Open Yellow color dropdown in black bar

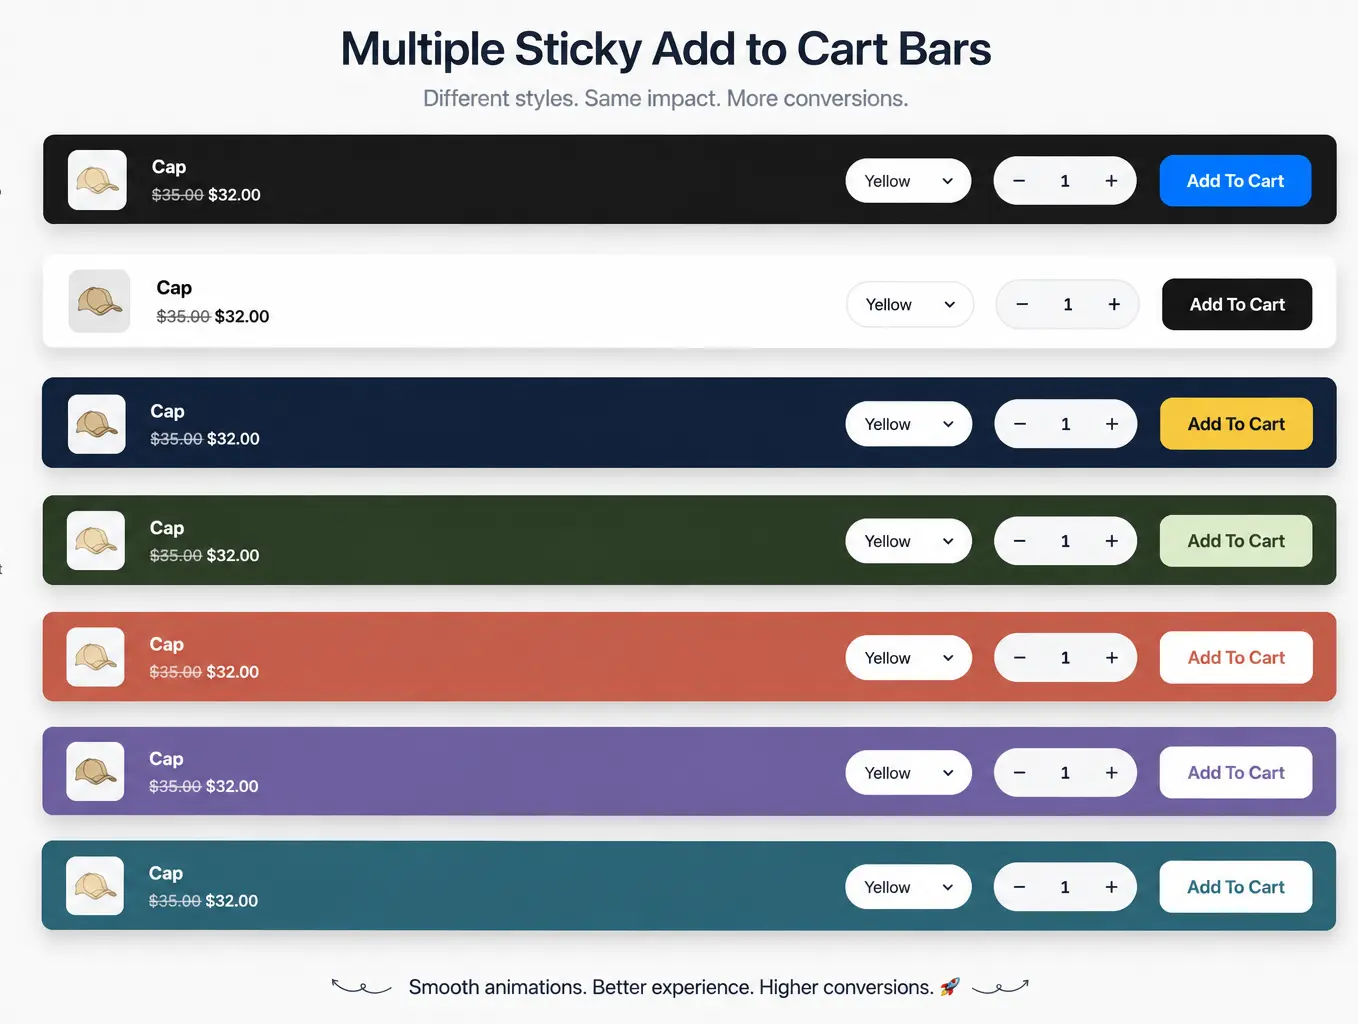pyautogui.click(x=908, y=181)
